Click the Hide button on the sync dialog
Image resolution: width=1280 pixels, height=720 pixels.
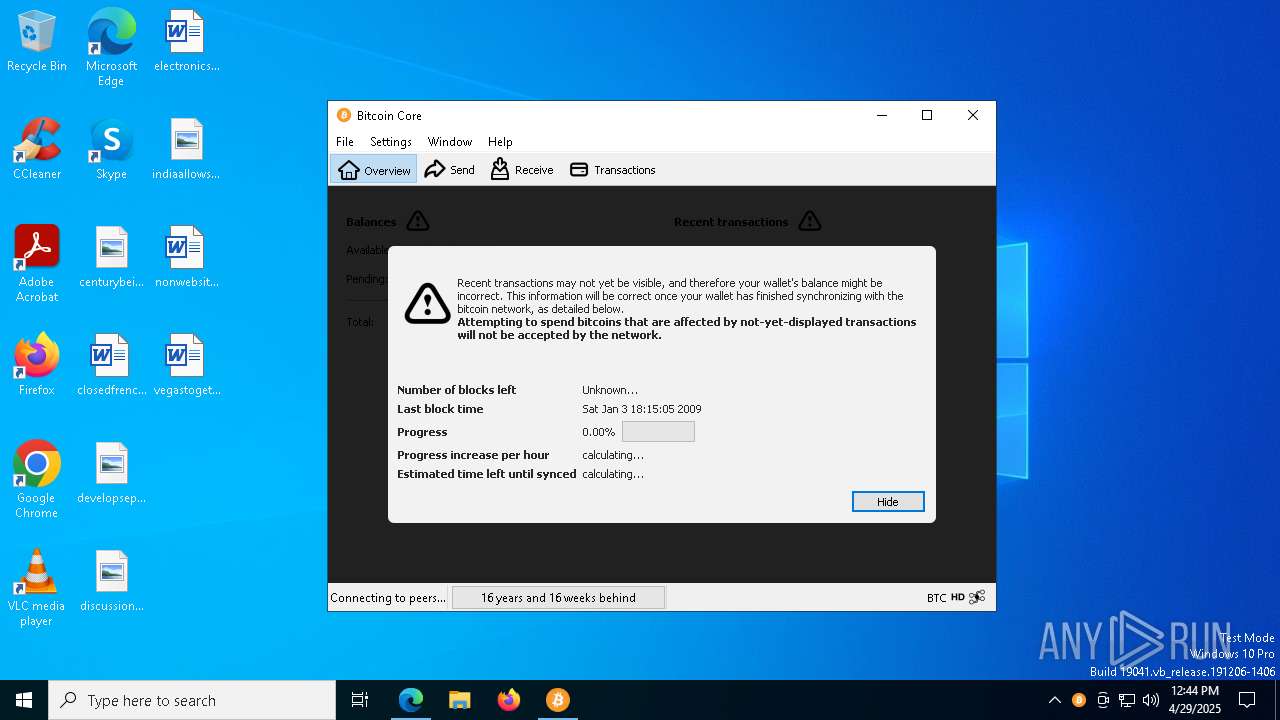[888, 502]
